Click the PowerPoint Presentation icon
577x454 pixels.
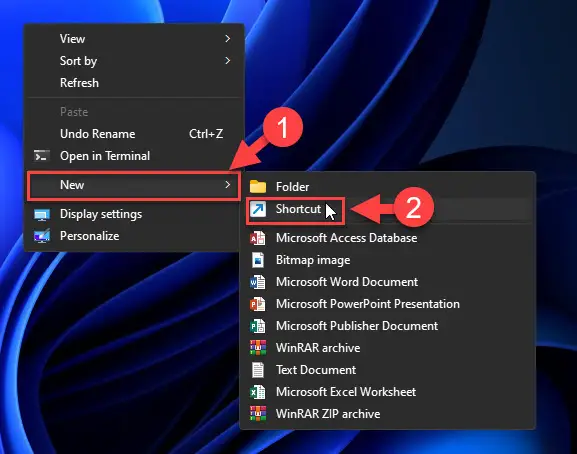click(x=258, y=304)
